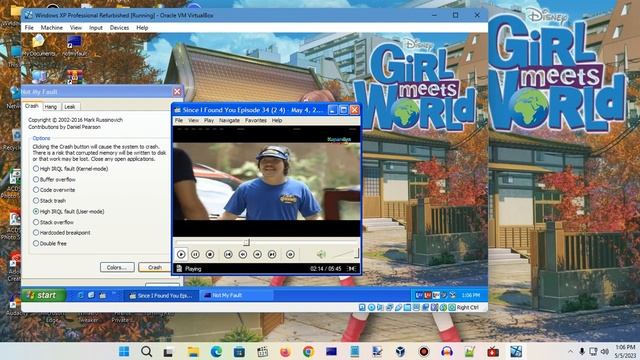Screen dimensions: 640x360
Task: Click the Right Ctrl host key indicator
Action: point(468,307)
